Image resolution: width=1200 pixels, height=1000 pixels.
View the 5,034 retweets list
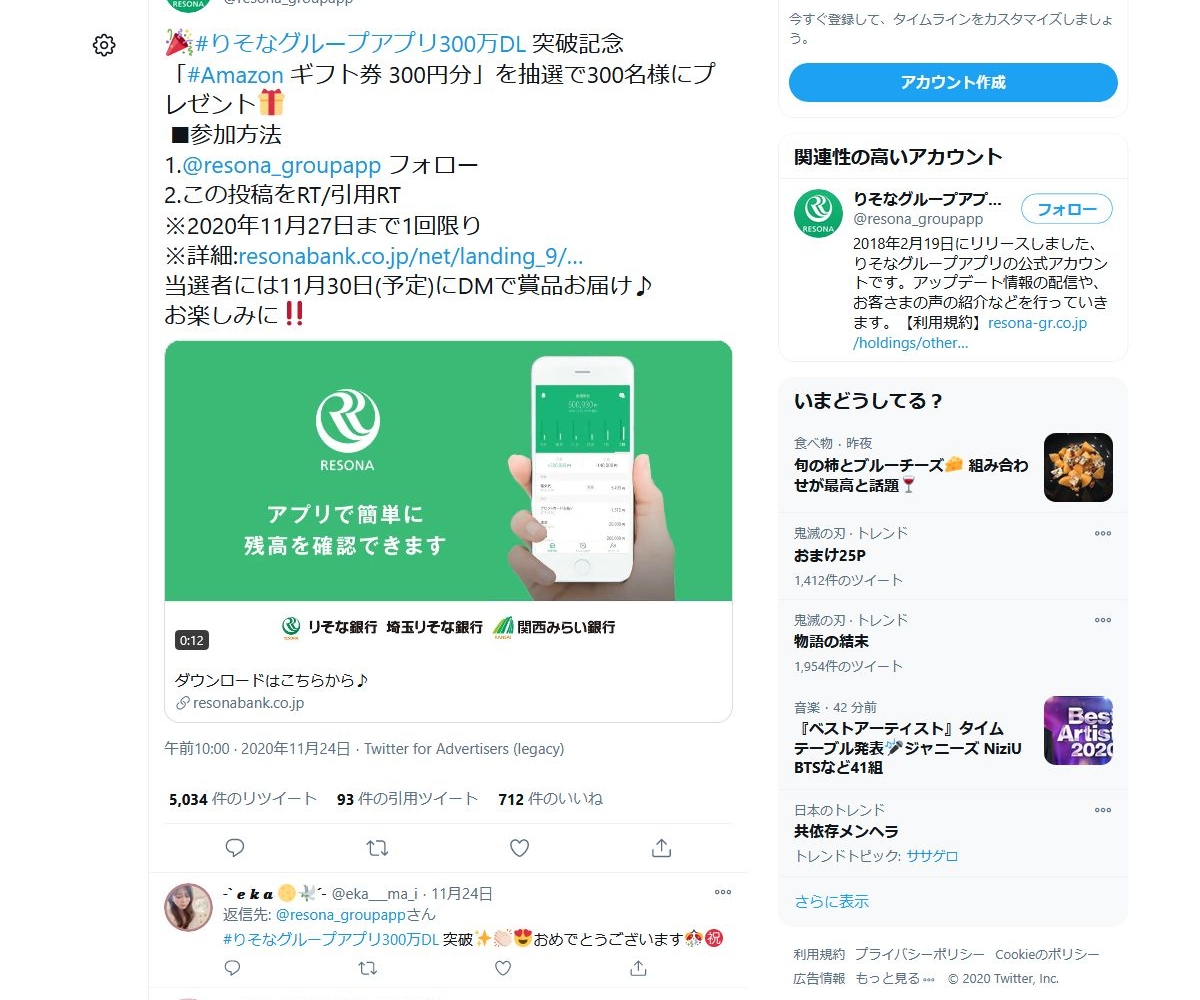point(243,799)
